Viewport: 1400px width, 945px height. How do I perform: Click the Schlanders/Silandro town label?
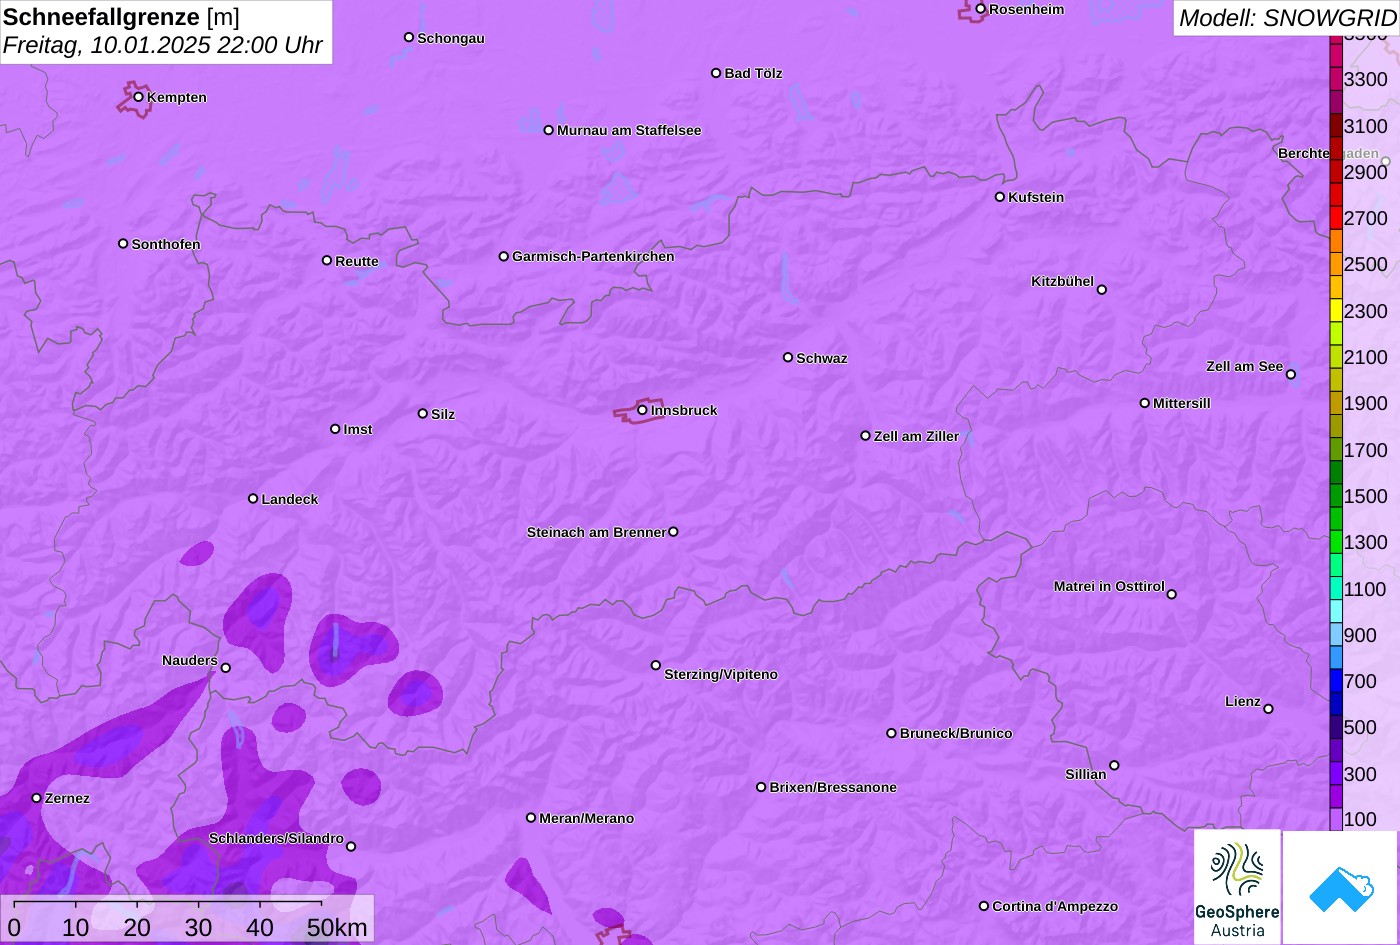(x=276, y=838)
